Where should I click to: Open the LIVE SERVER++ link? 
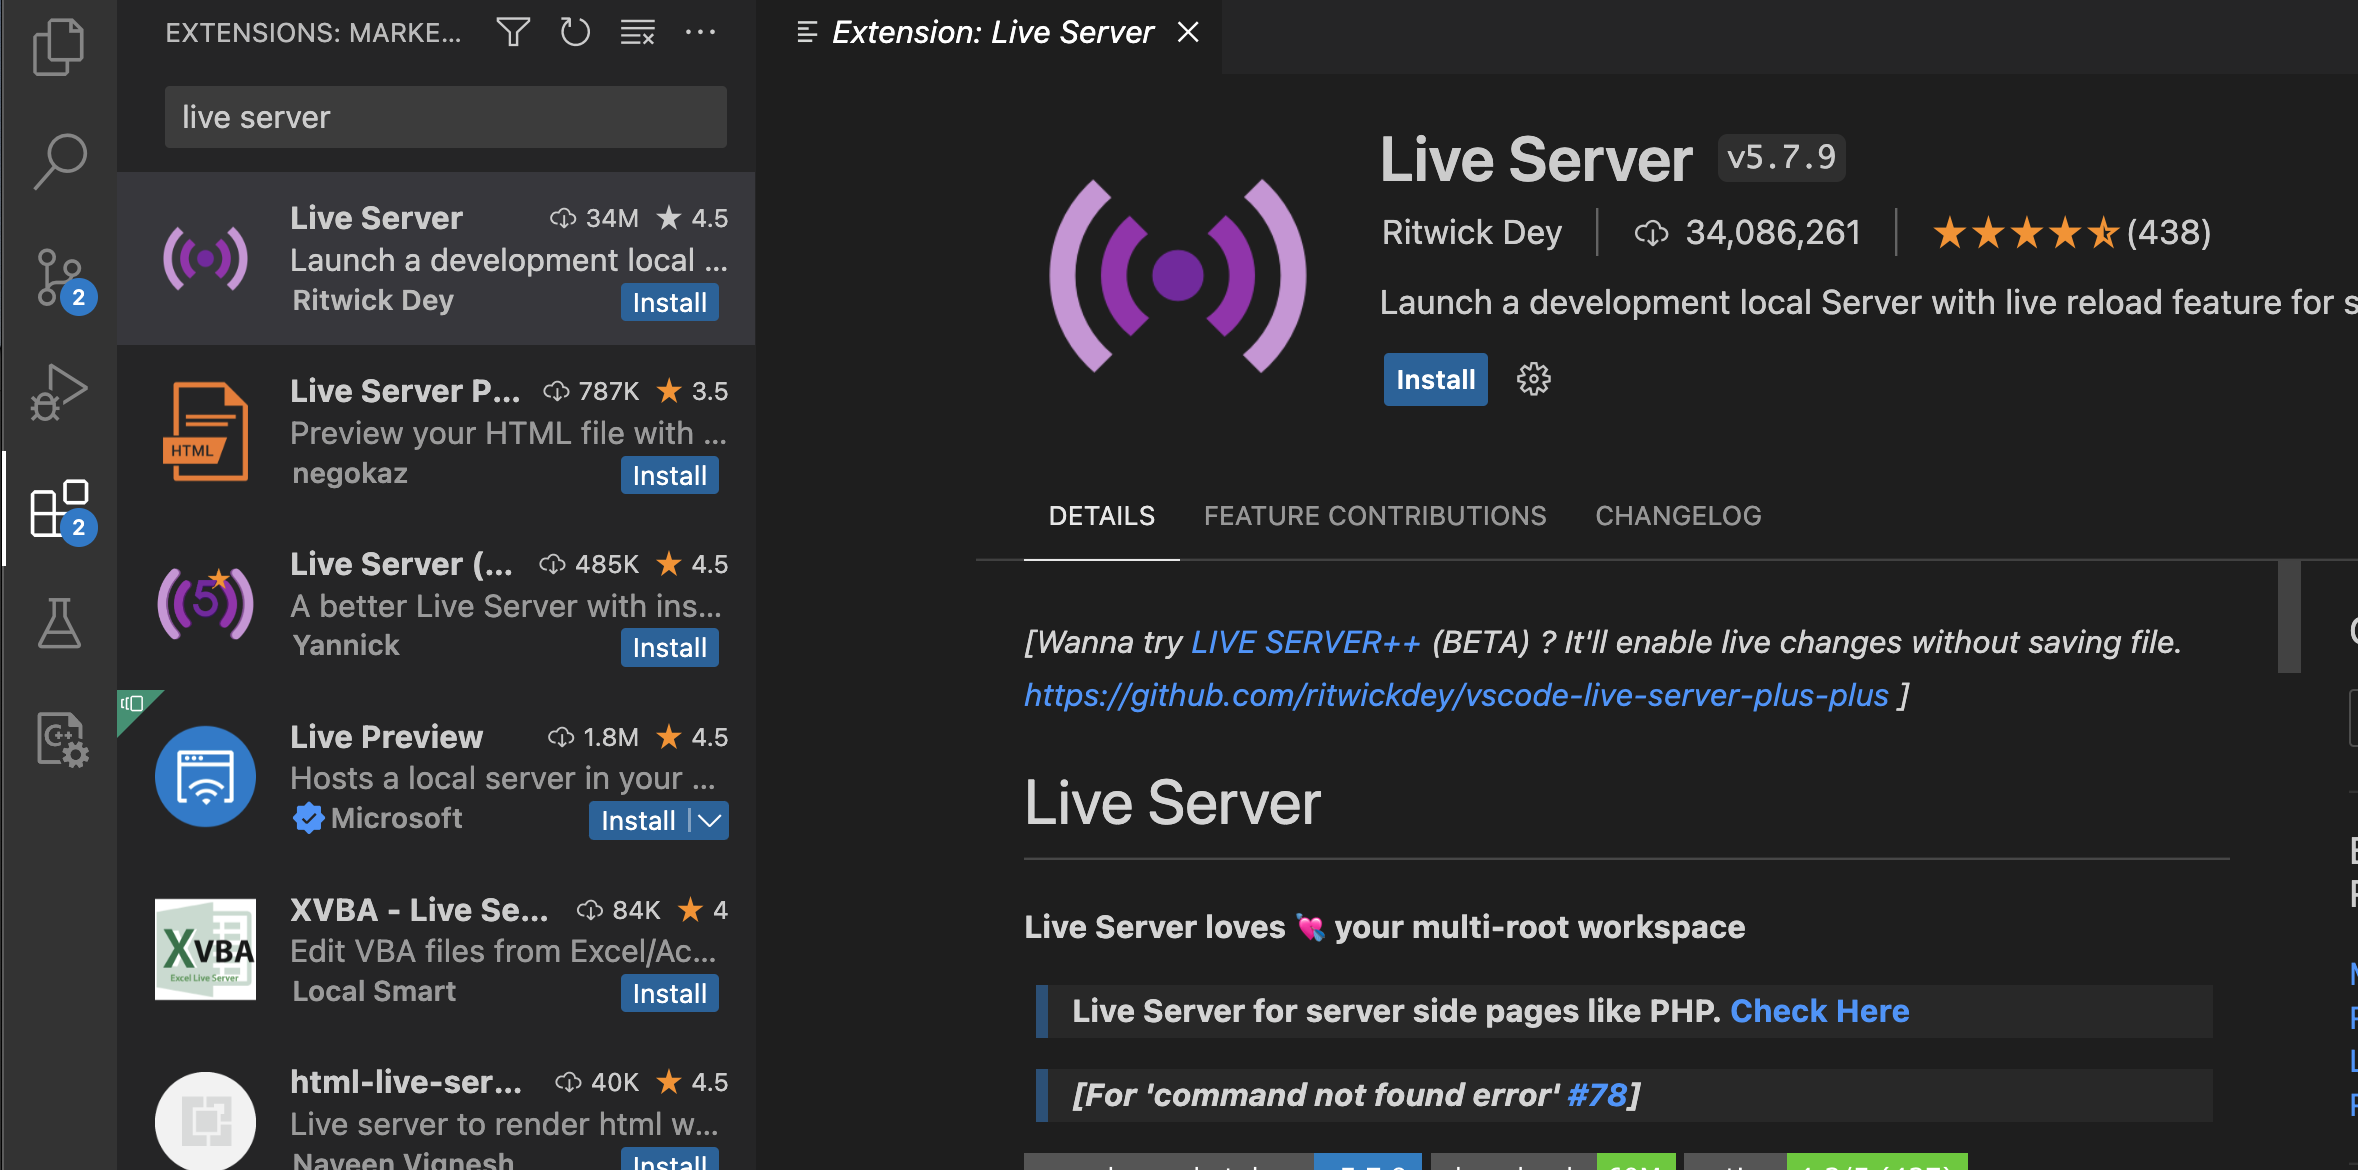click(x=1305, y=642)
